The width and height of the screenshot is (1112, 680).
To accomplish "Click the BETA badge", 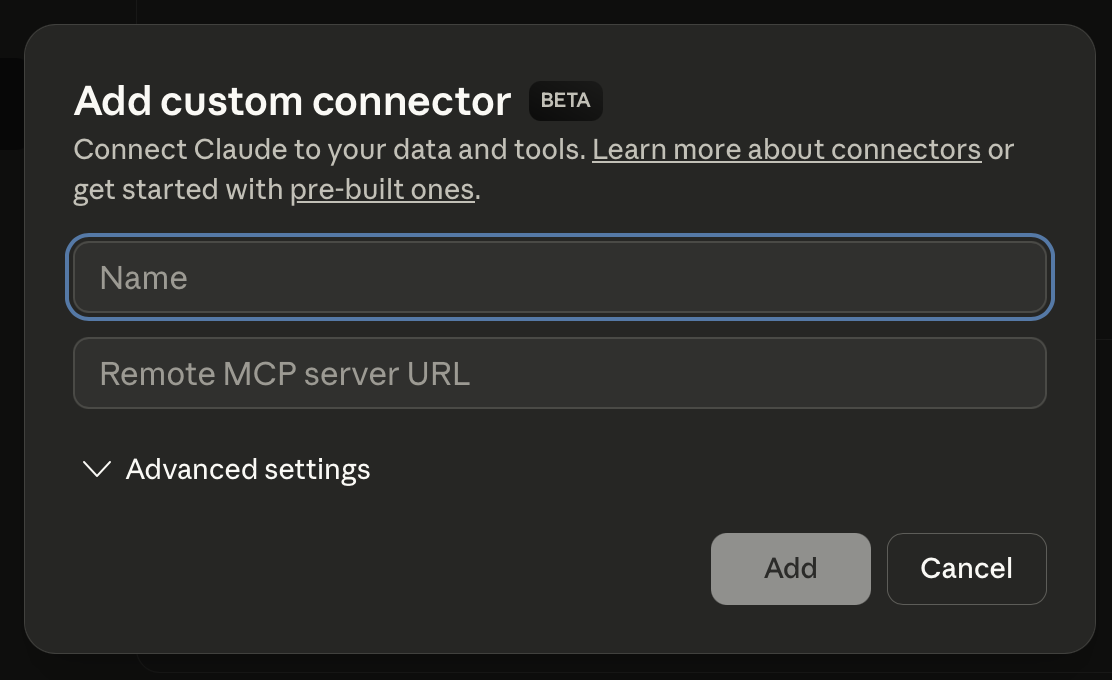I will pos(565,101).
